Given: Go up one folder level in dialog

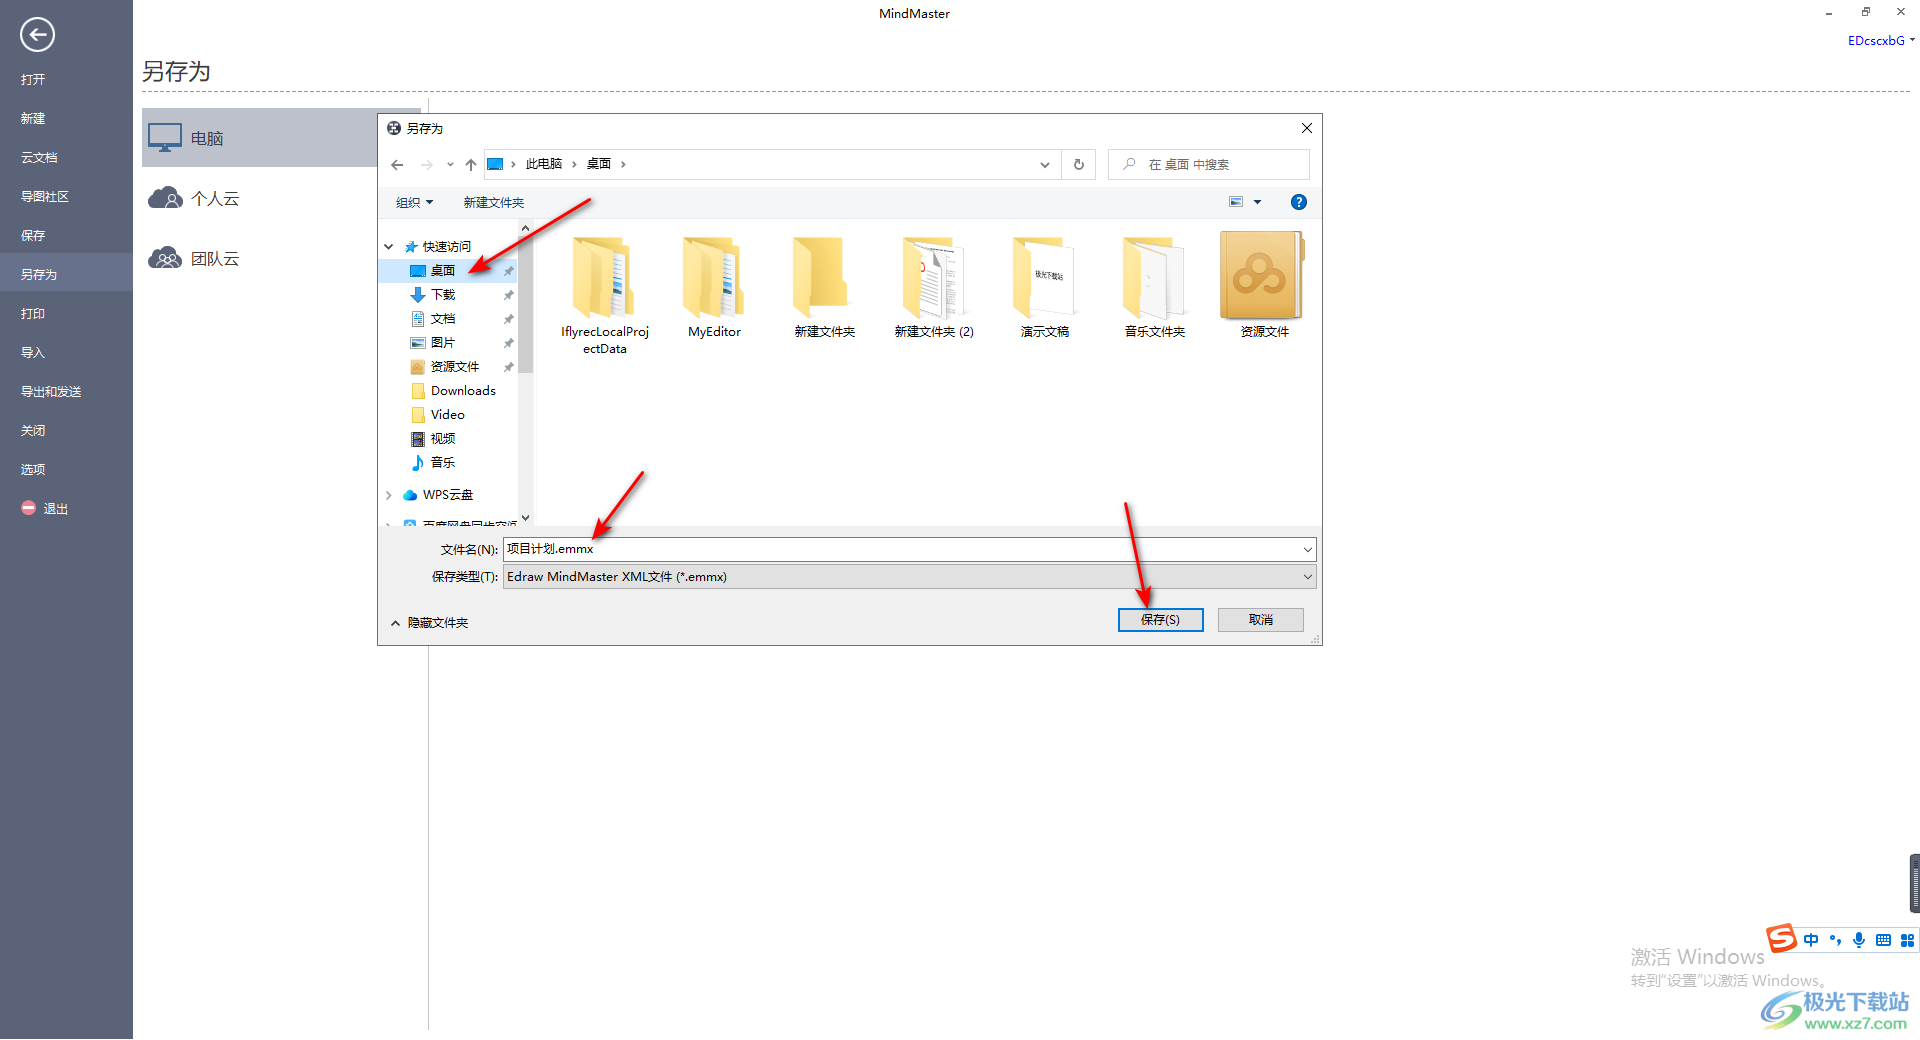Looking at the screenshot, I should coord(471,165).
